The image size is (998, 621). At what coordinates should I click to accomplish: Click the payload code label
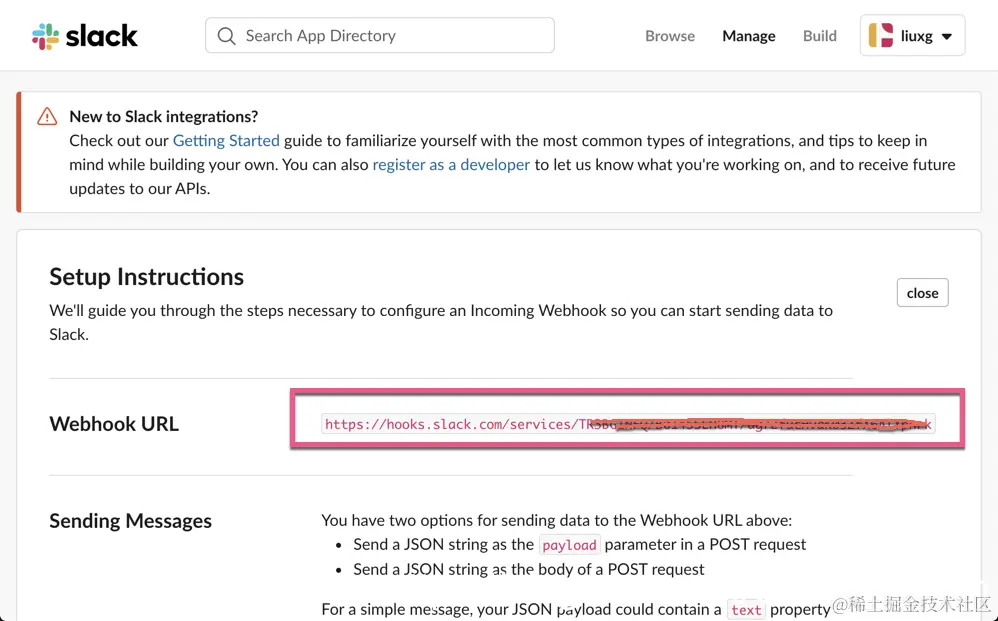click(569, 545)
